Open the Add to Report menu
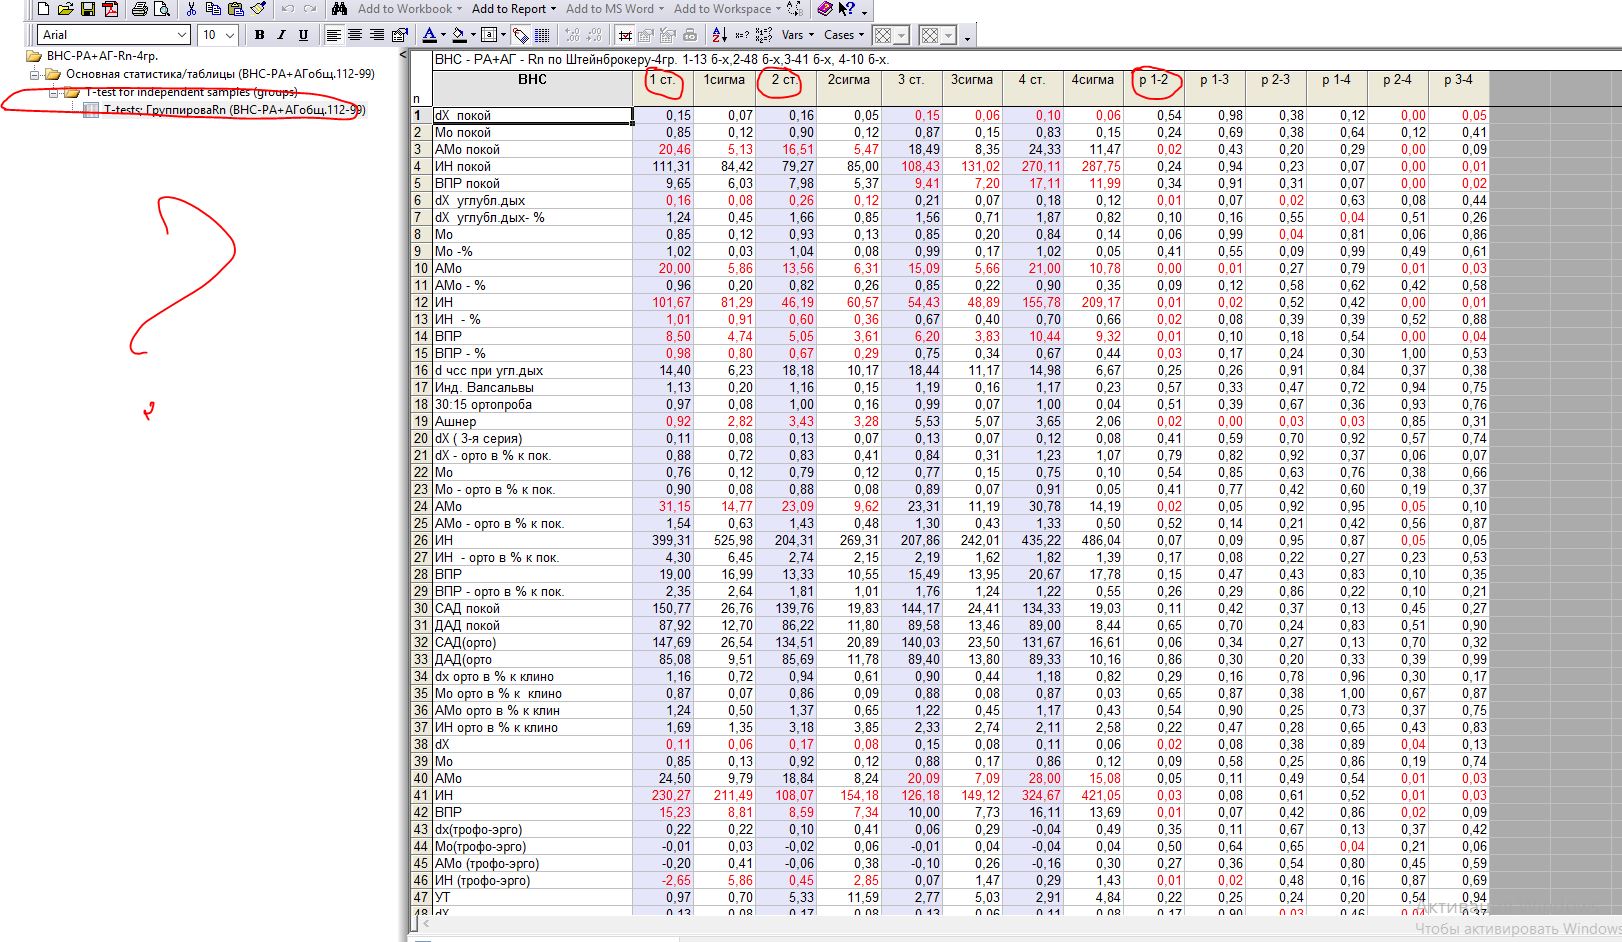 [x=514, y=9]
